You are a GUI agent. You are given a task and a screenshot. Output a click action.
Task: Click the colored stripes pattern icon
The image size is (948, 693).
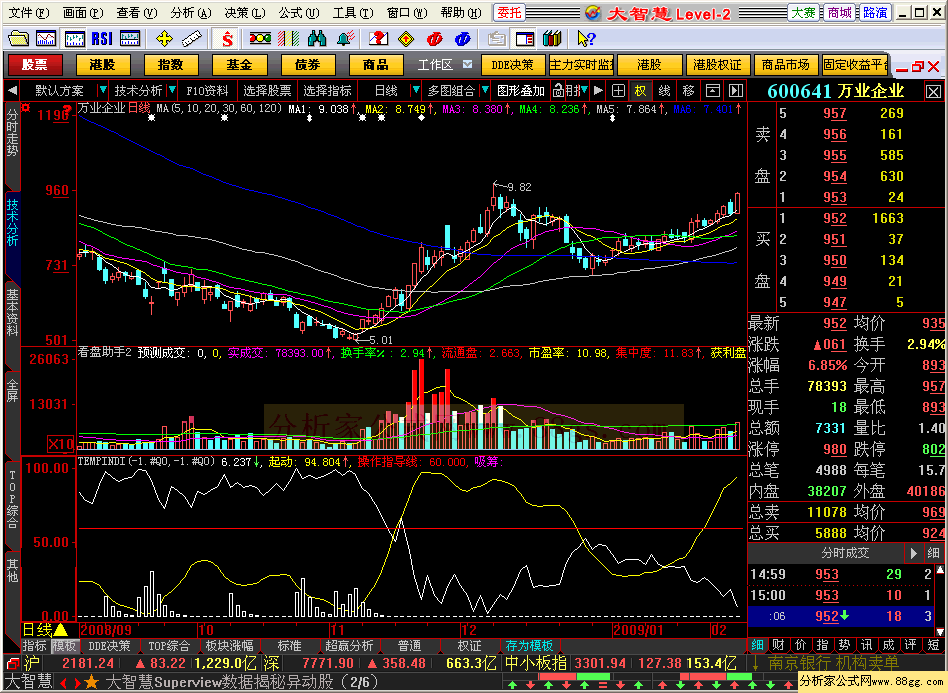(x=288, y=39)
